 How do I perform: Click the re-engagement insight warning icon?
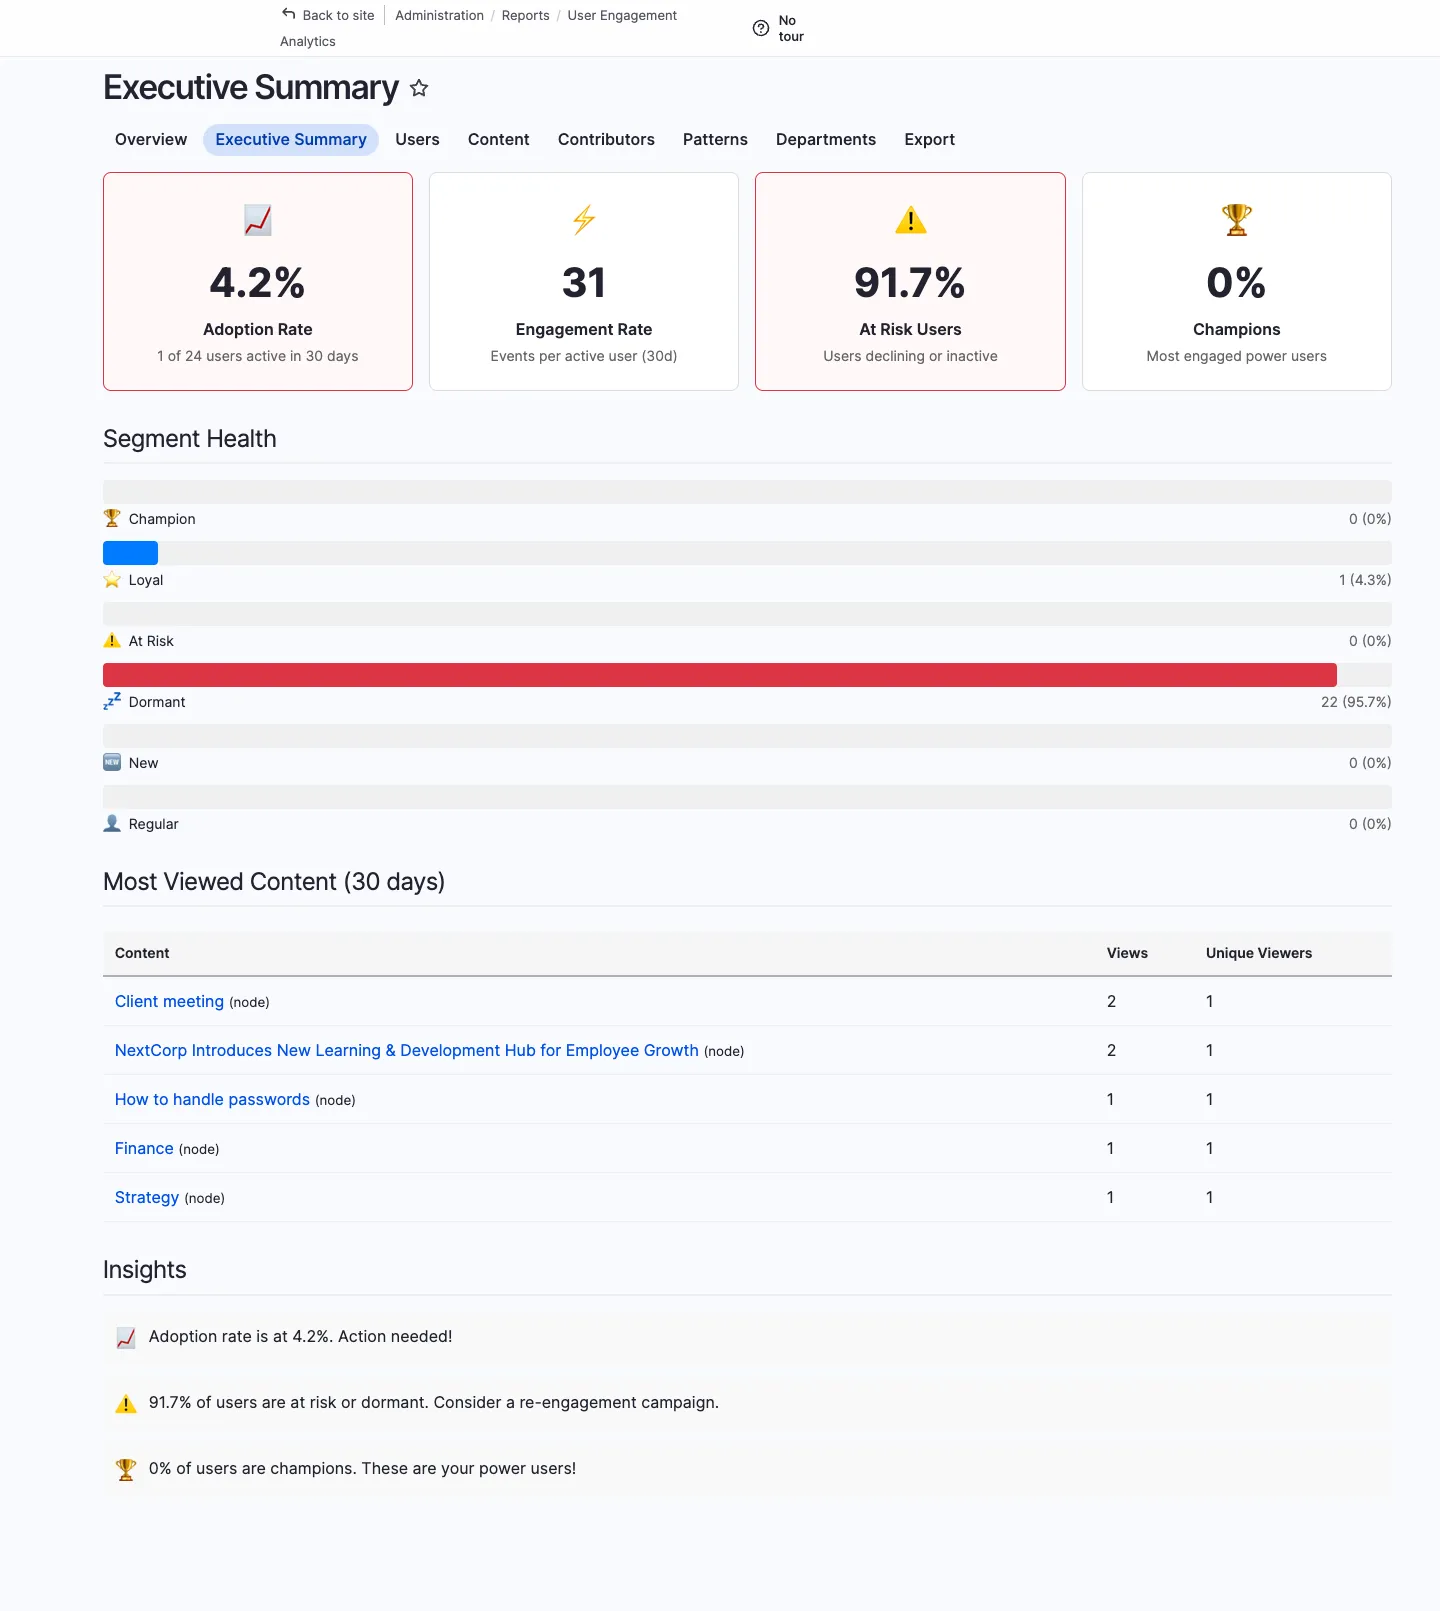126,1404
